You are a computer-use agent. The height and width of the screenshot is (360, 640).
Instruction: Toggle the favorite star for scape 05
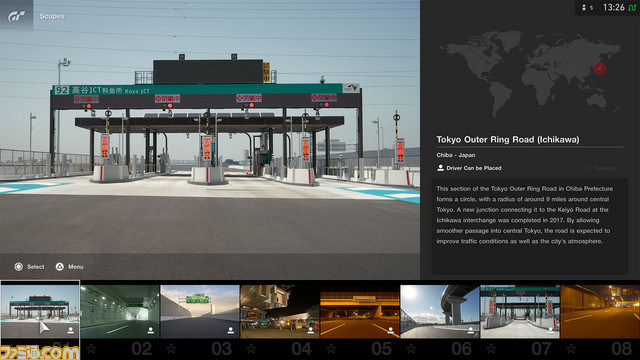point(331,349)
